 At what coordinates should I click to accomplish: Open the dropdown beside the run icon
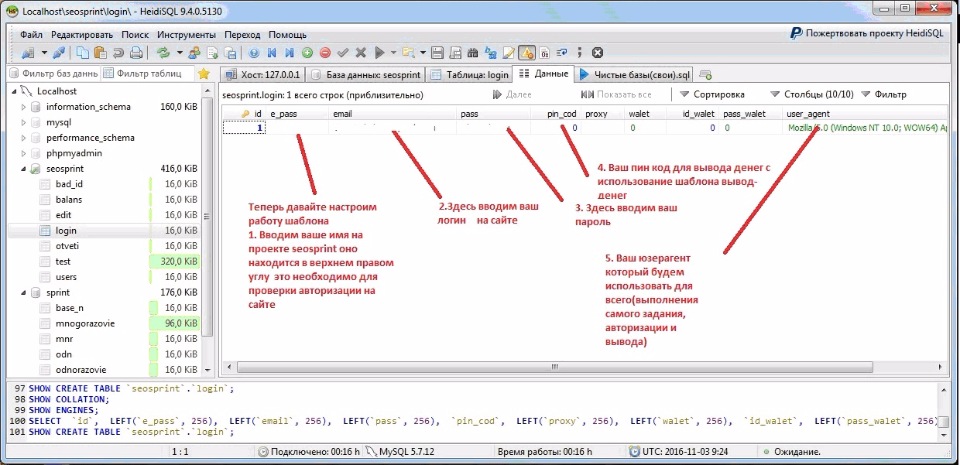pos(394,53)
